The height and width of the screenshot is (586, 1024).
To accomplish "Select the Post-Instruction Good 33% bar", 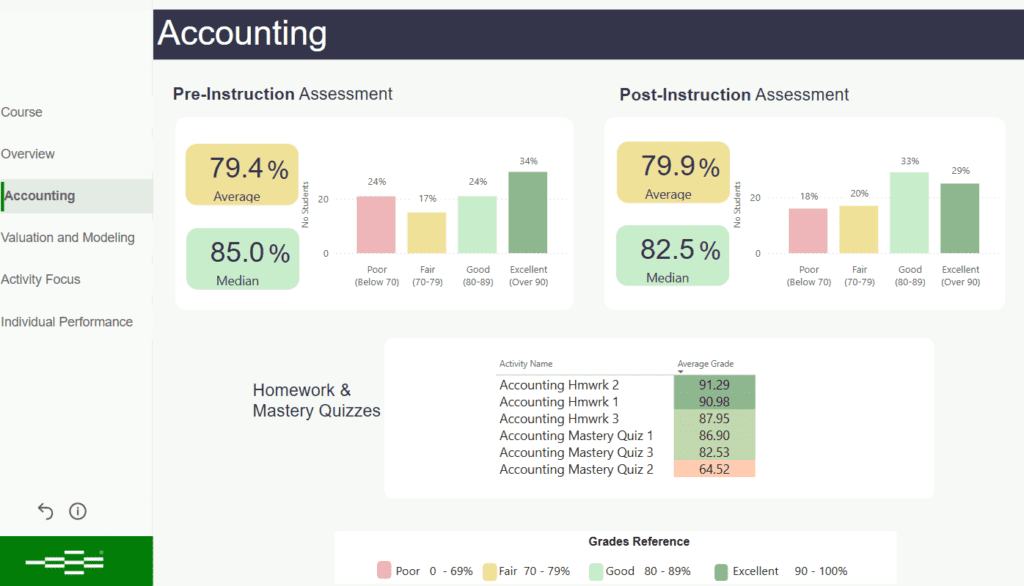I will coord(909,212).
